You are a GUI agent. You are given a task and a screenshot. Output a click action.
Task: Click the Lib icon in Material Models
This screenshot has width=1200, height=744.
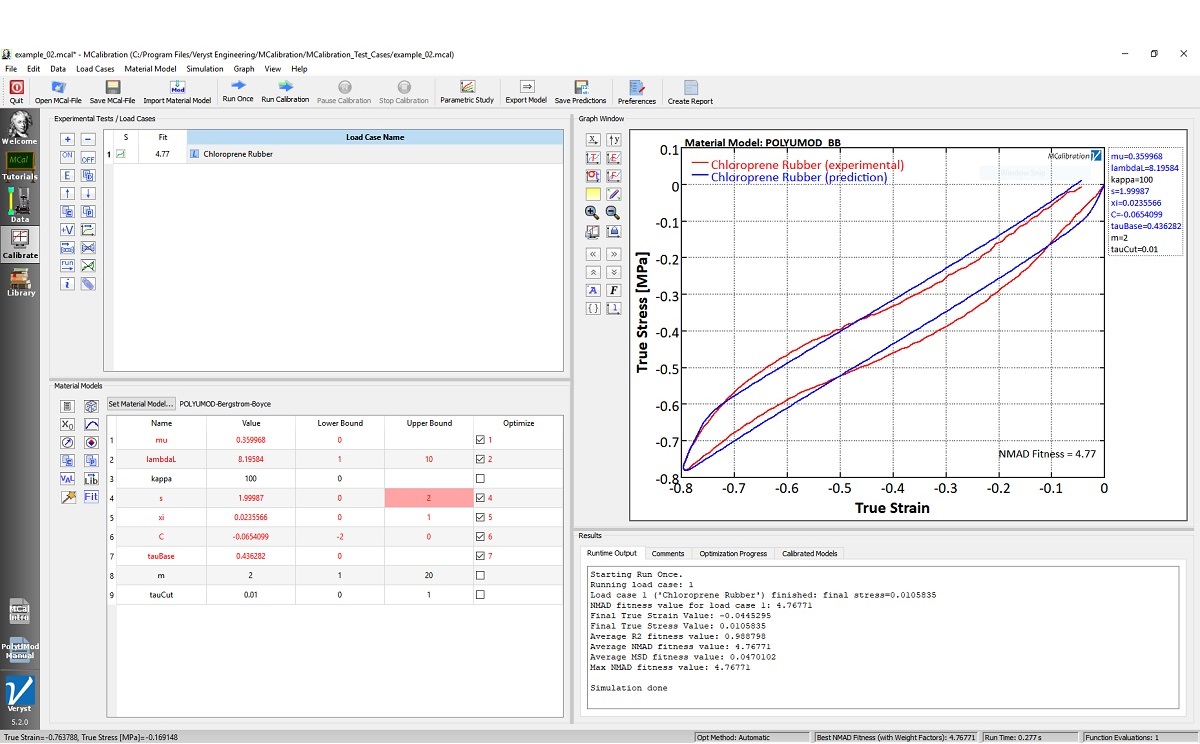91,478
